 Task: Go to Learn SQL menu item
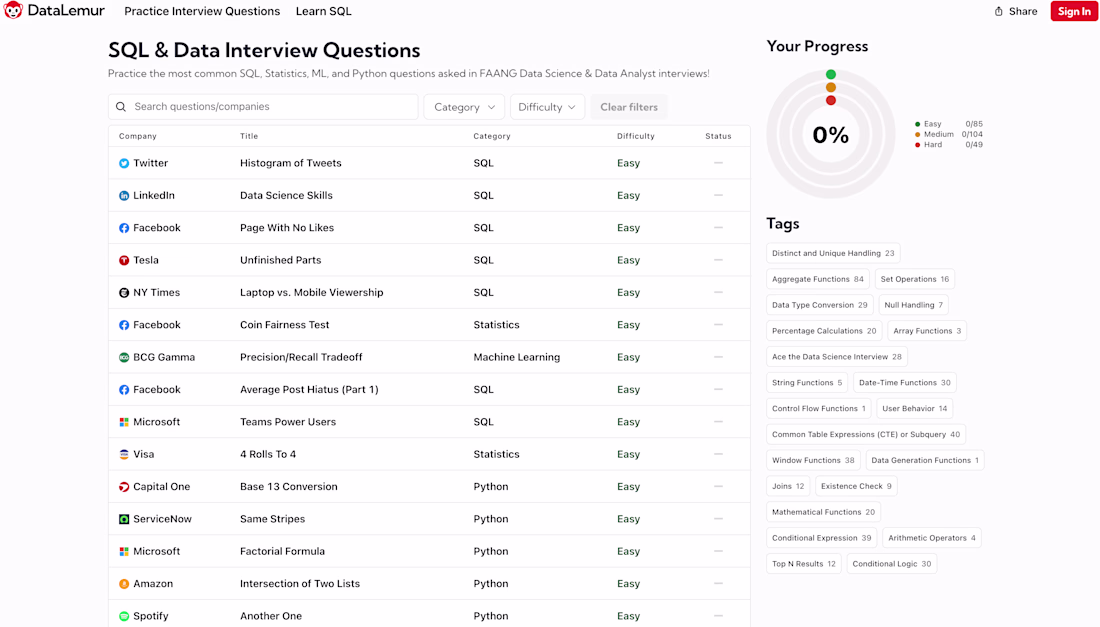323,12
